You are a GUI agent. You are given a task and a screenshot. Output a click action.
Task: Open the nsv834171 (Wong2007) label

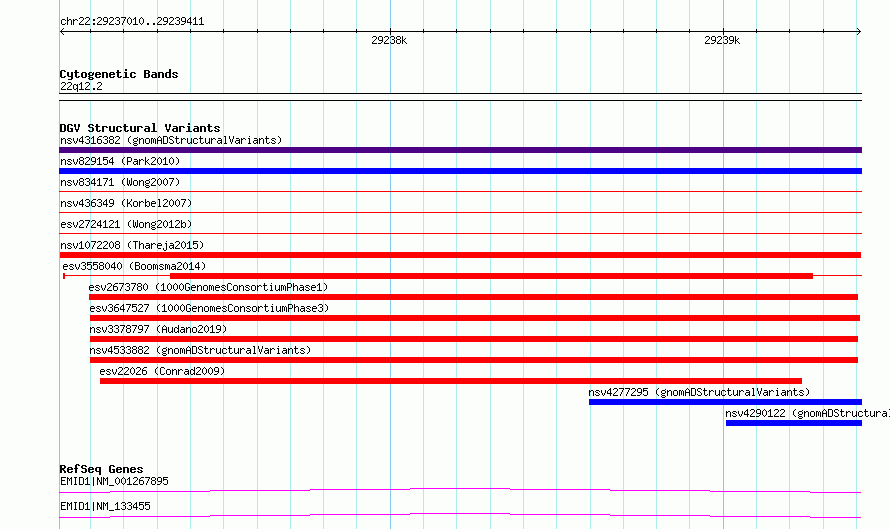pos(120,182)
